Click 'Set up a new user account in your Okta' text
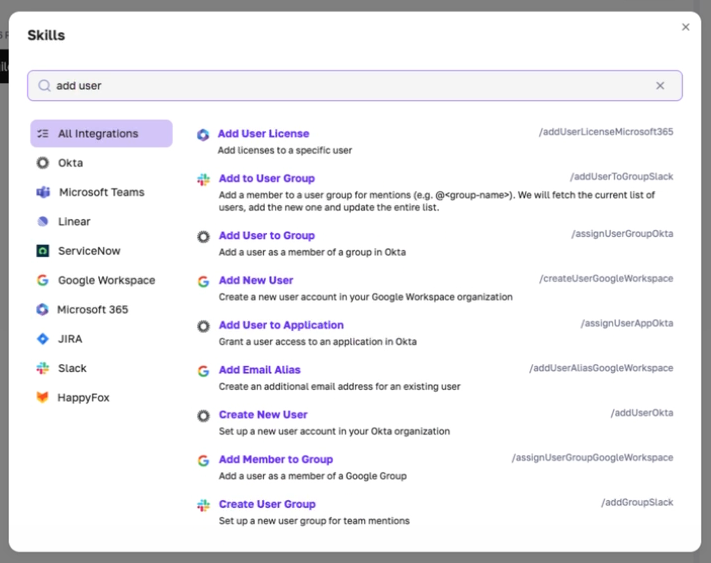 tap(334, 431)
